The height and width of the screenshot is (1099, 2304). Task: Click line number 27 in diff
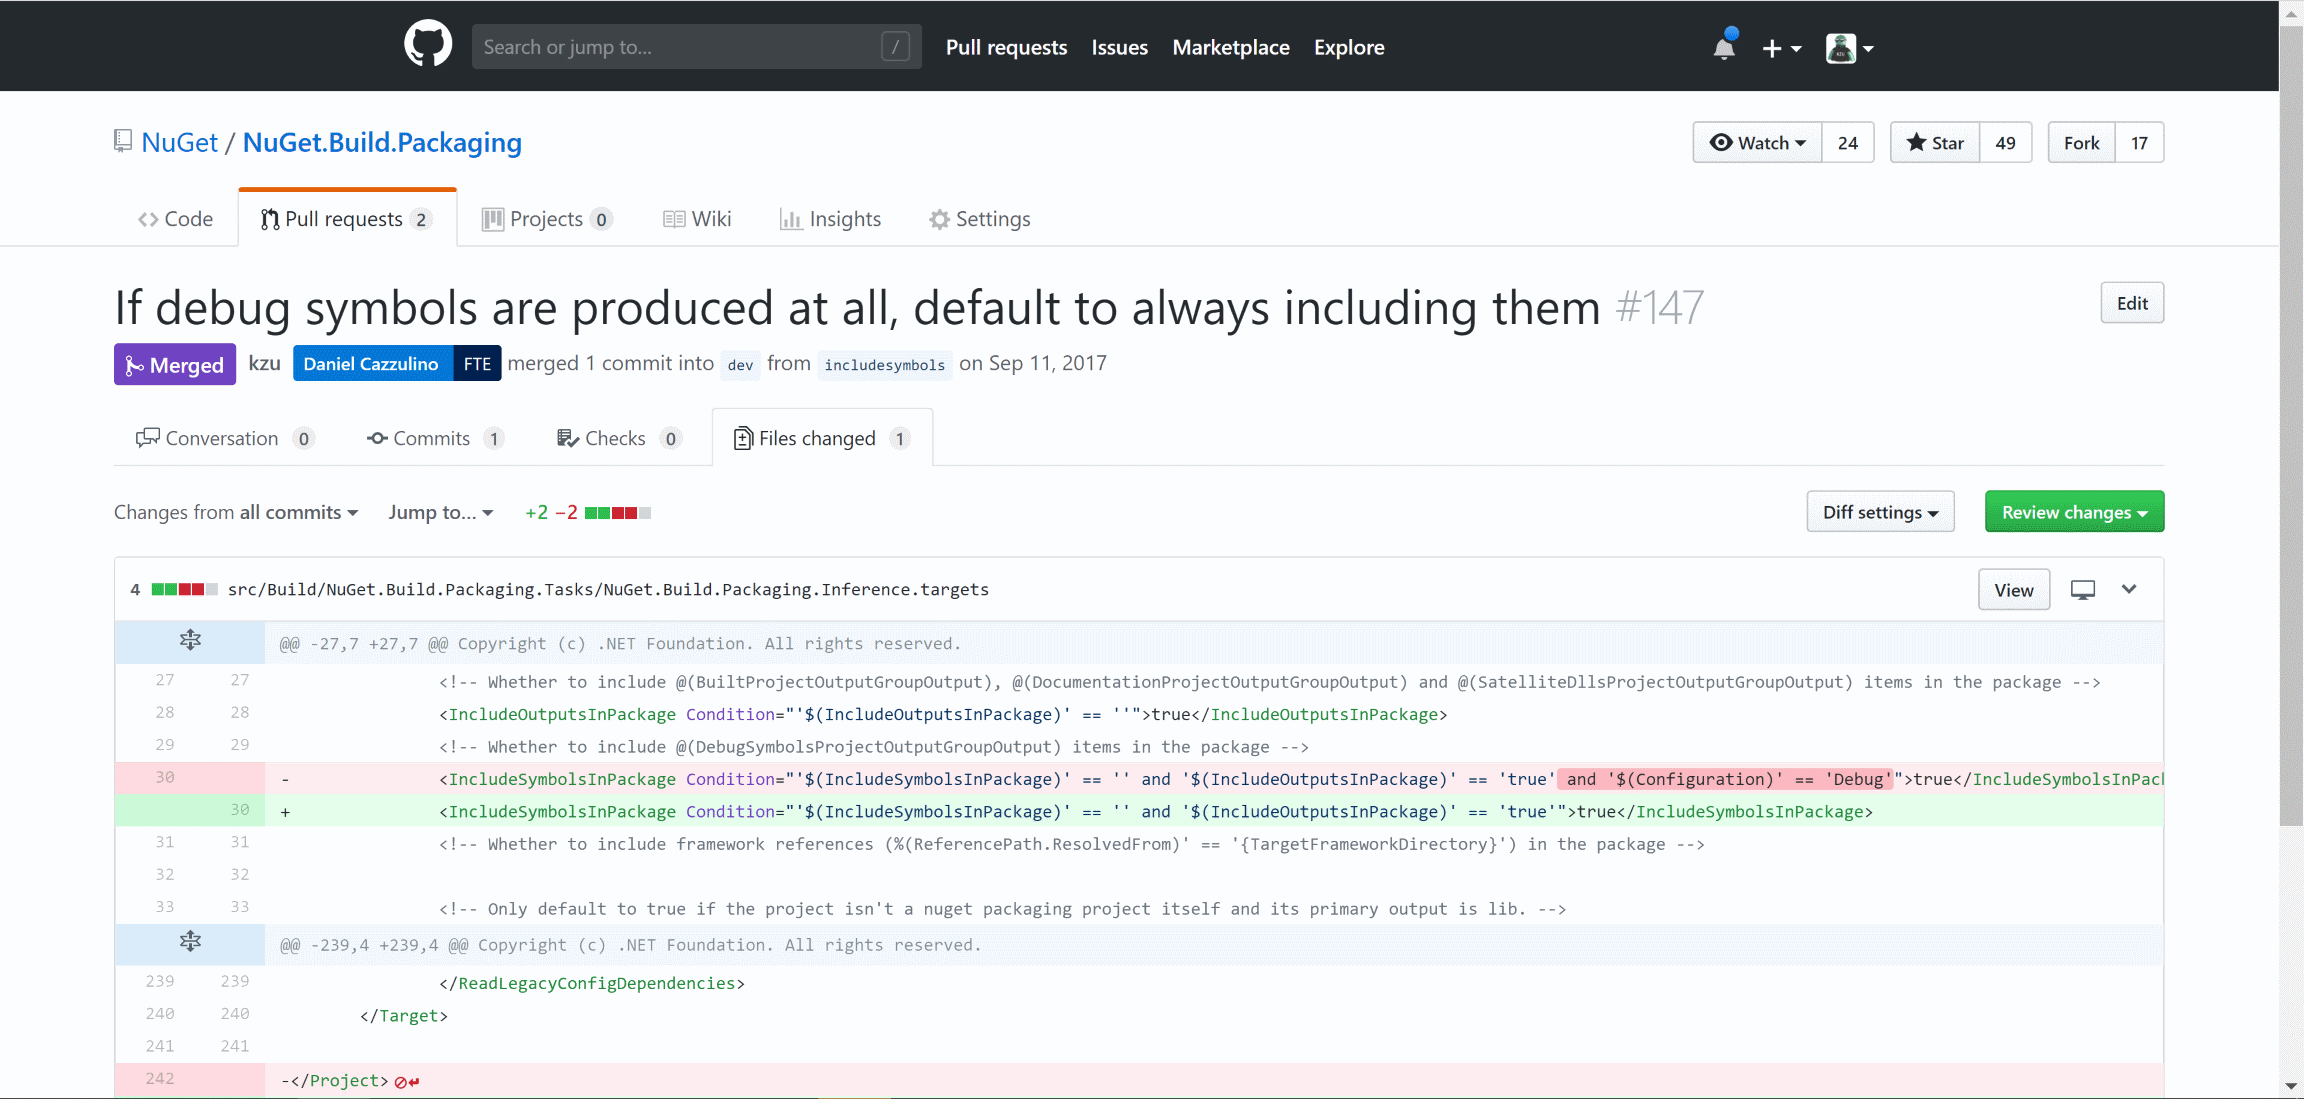tap(165, 680)
